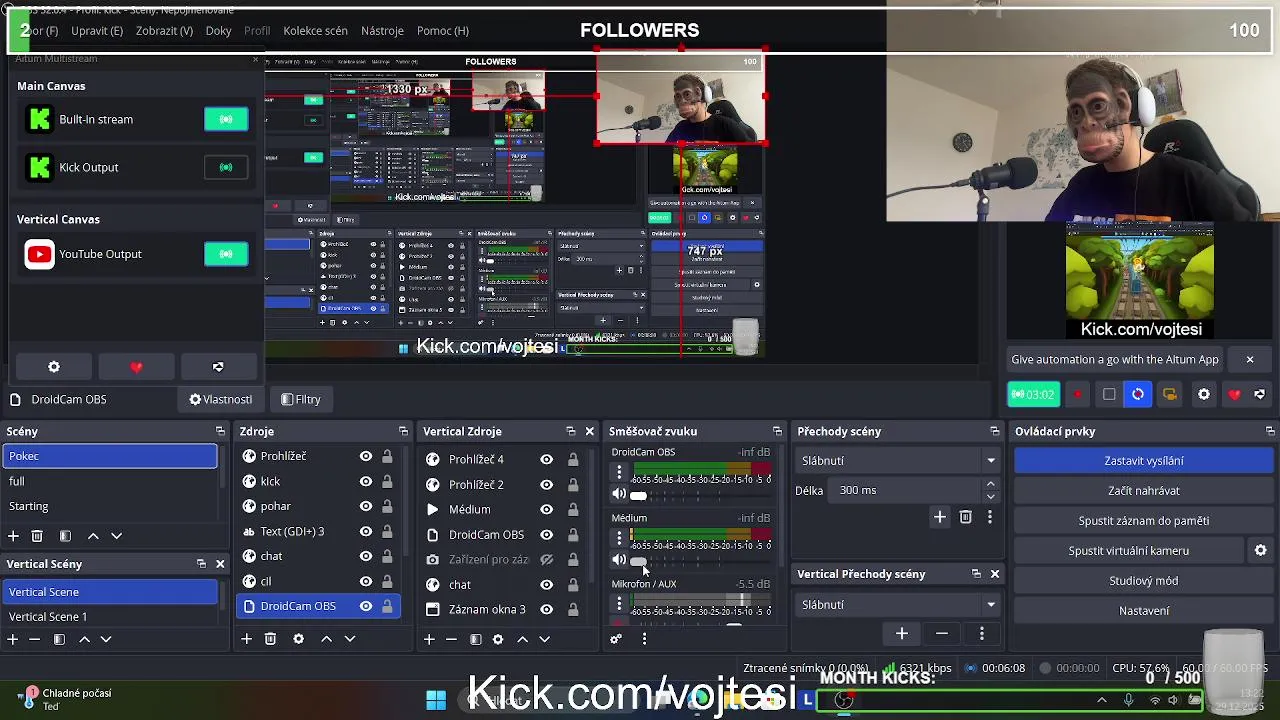Viewport: 1280px width, 720px height.
Task: Toggle Built-in stream output button
Action: pyautogui.click(x=226, y=119)
